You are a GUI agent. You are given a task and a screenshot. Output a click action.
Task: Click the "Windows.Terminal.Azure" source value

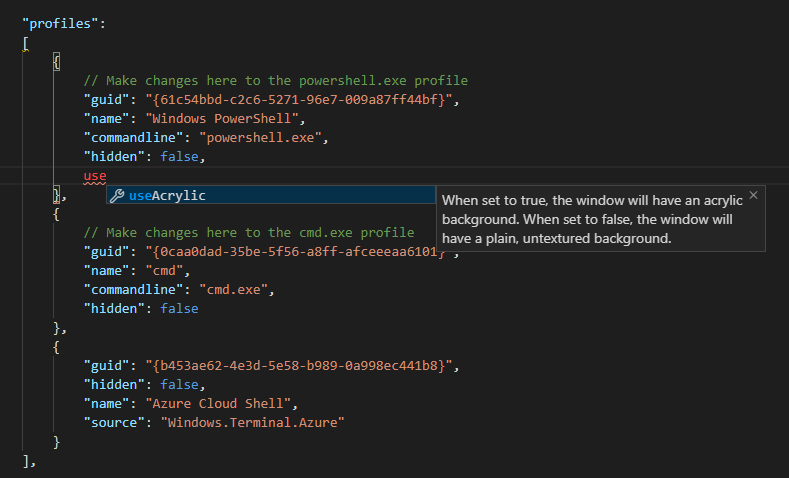tap(253, 423)
